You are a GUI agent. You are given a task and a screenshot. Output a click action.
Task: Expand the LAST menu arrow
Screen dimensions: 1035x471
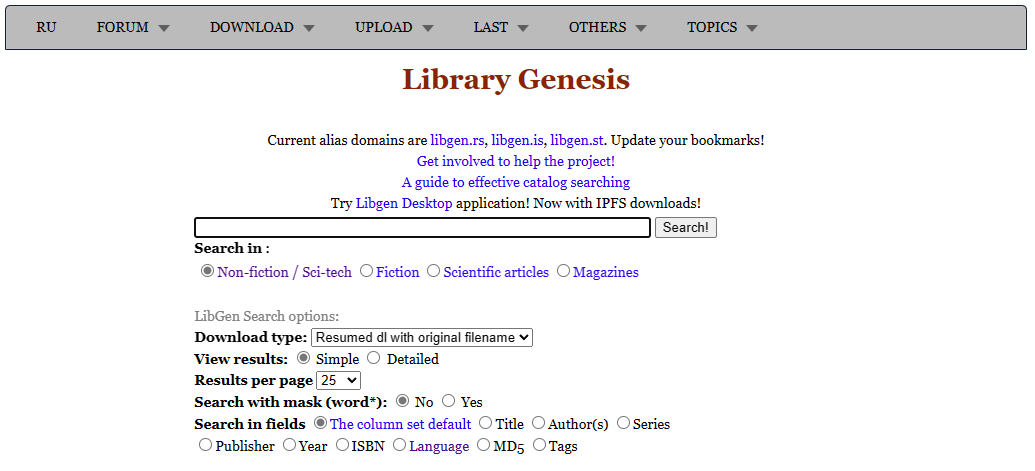pos(523,28)
